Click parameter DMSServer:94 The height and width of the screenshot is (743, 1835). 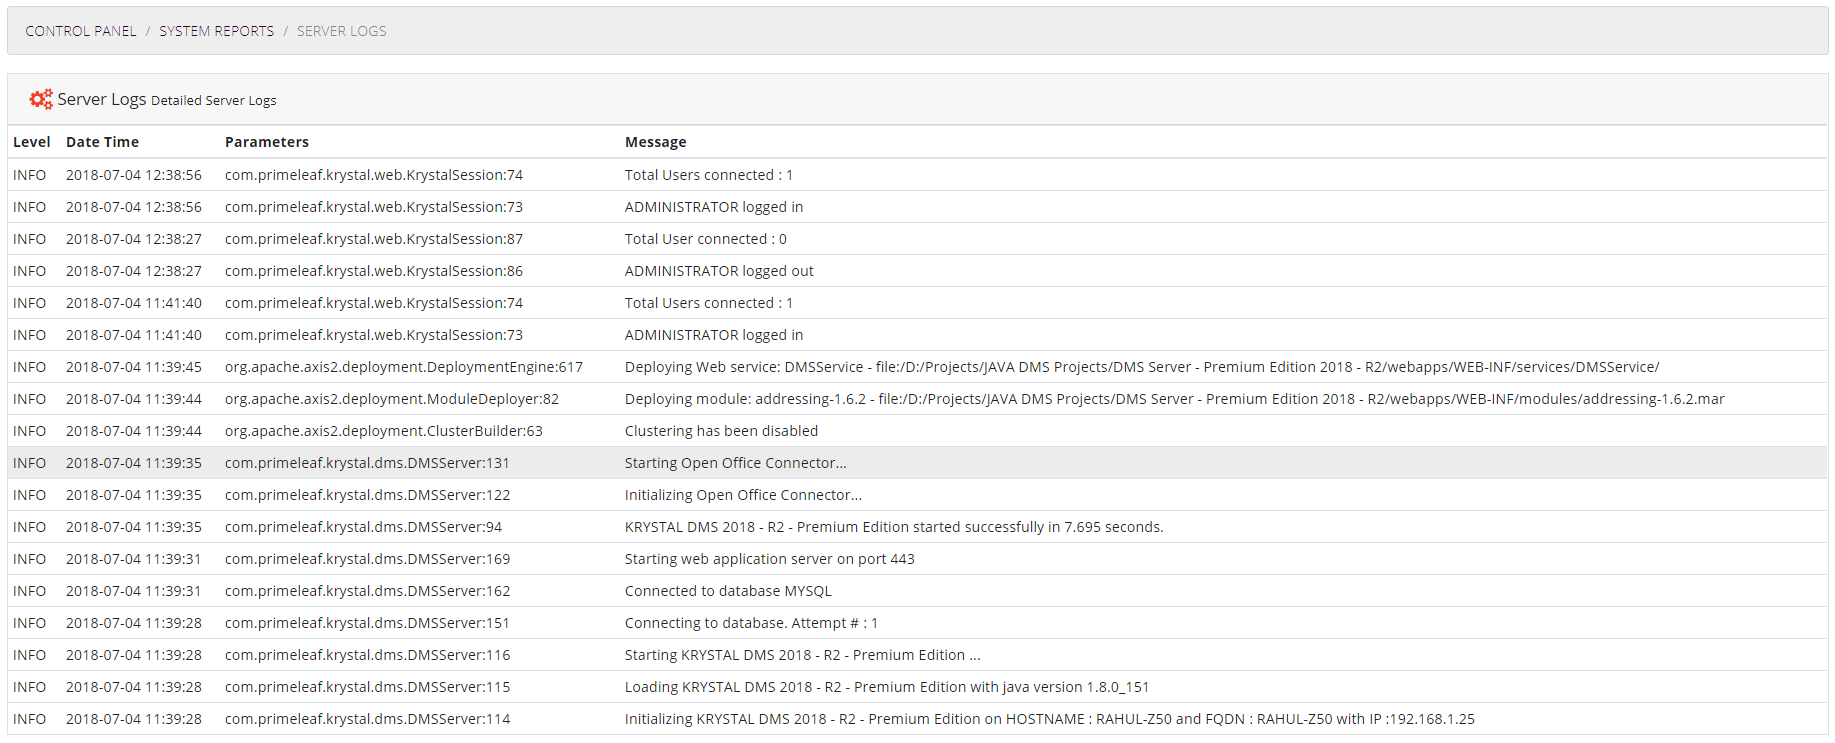click(x=363, y=527)
